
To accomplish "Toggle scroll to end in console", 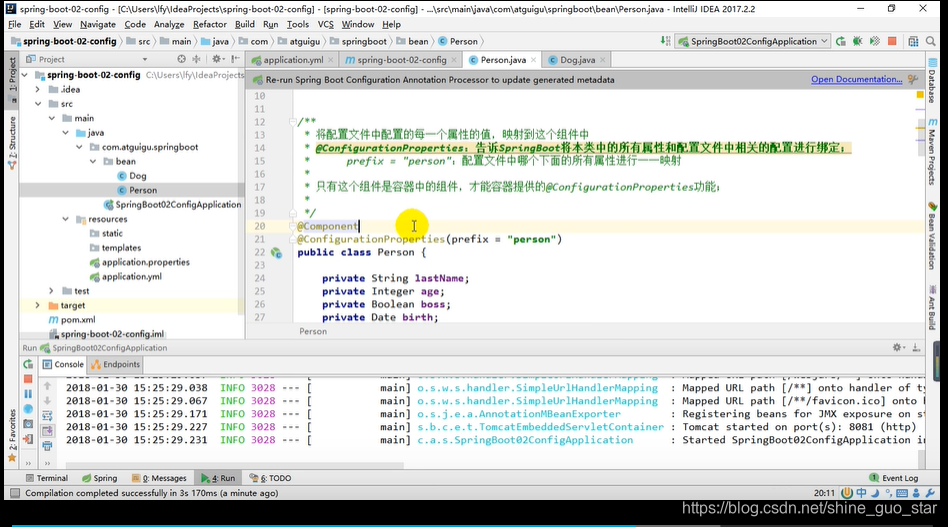I will pyautogui.click(x=47, y=431).
